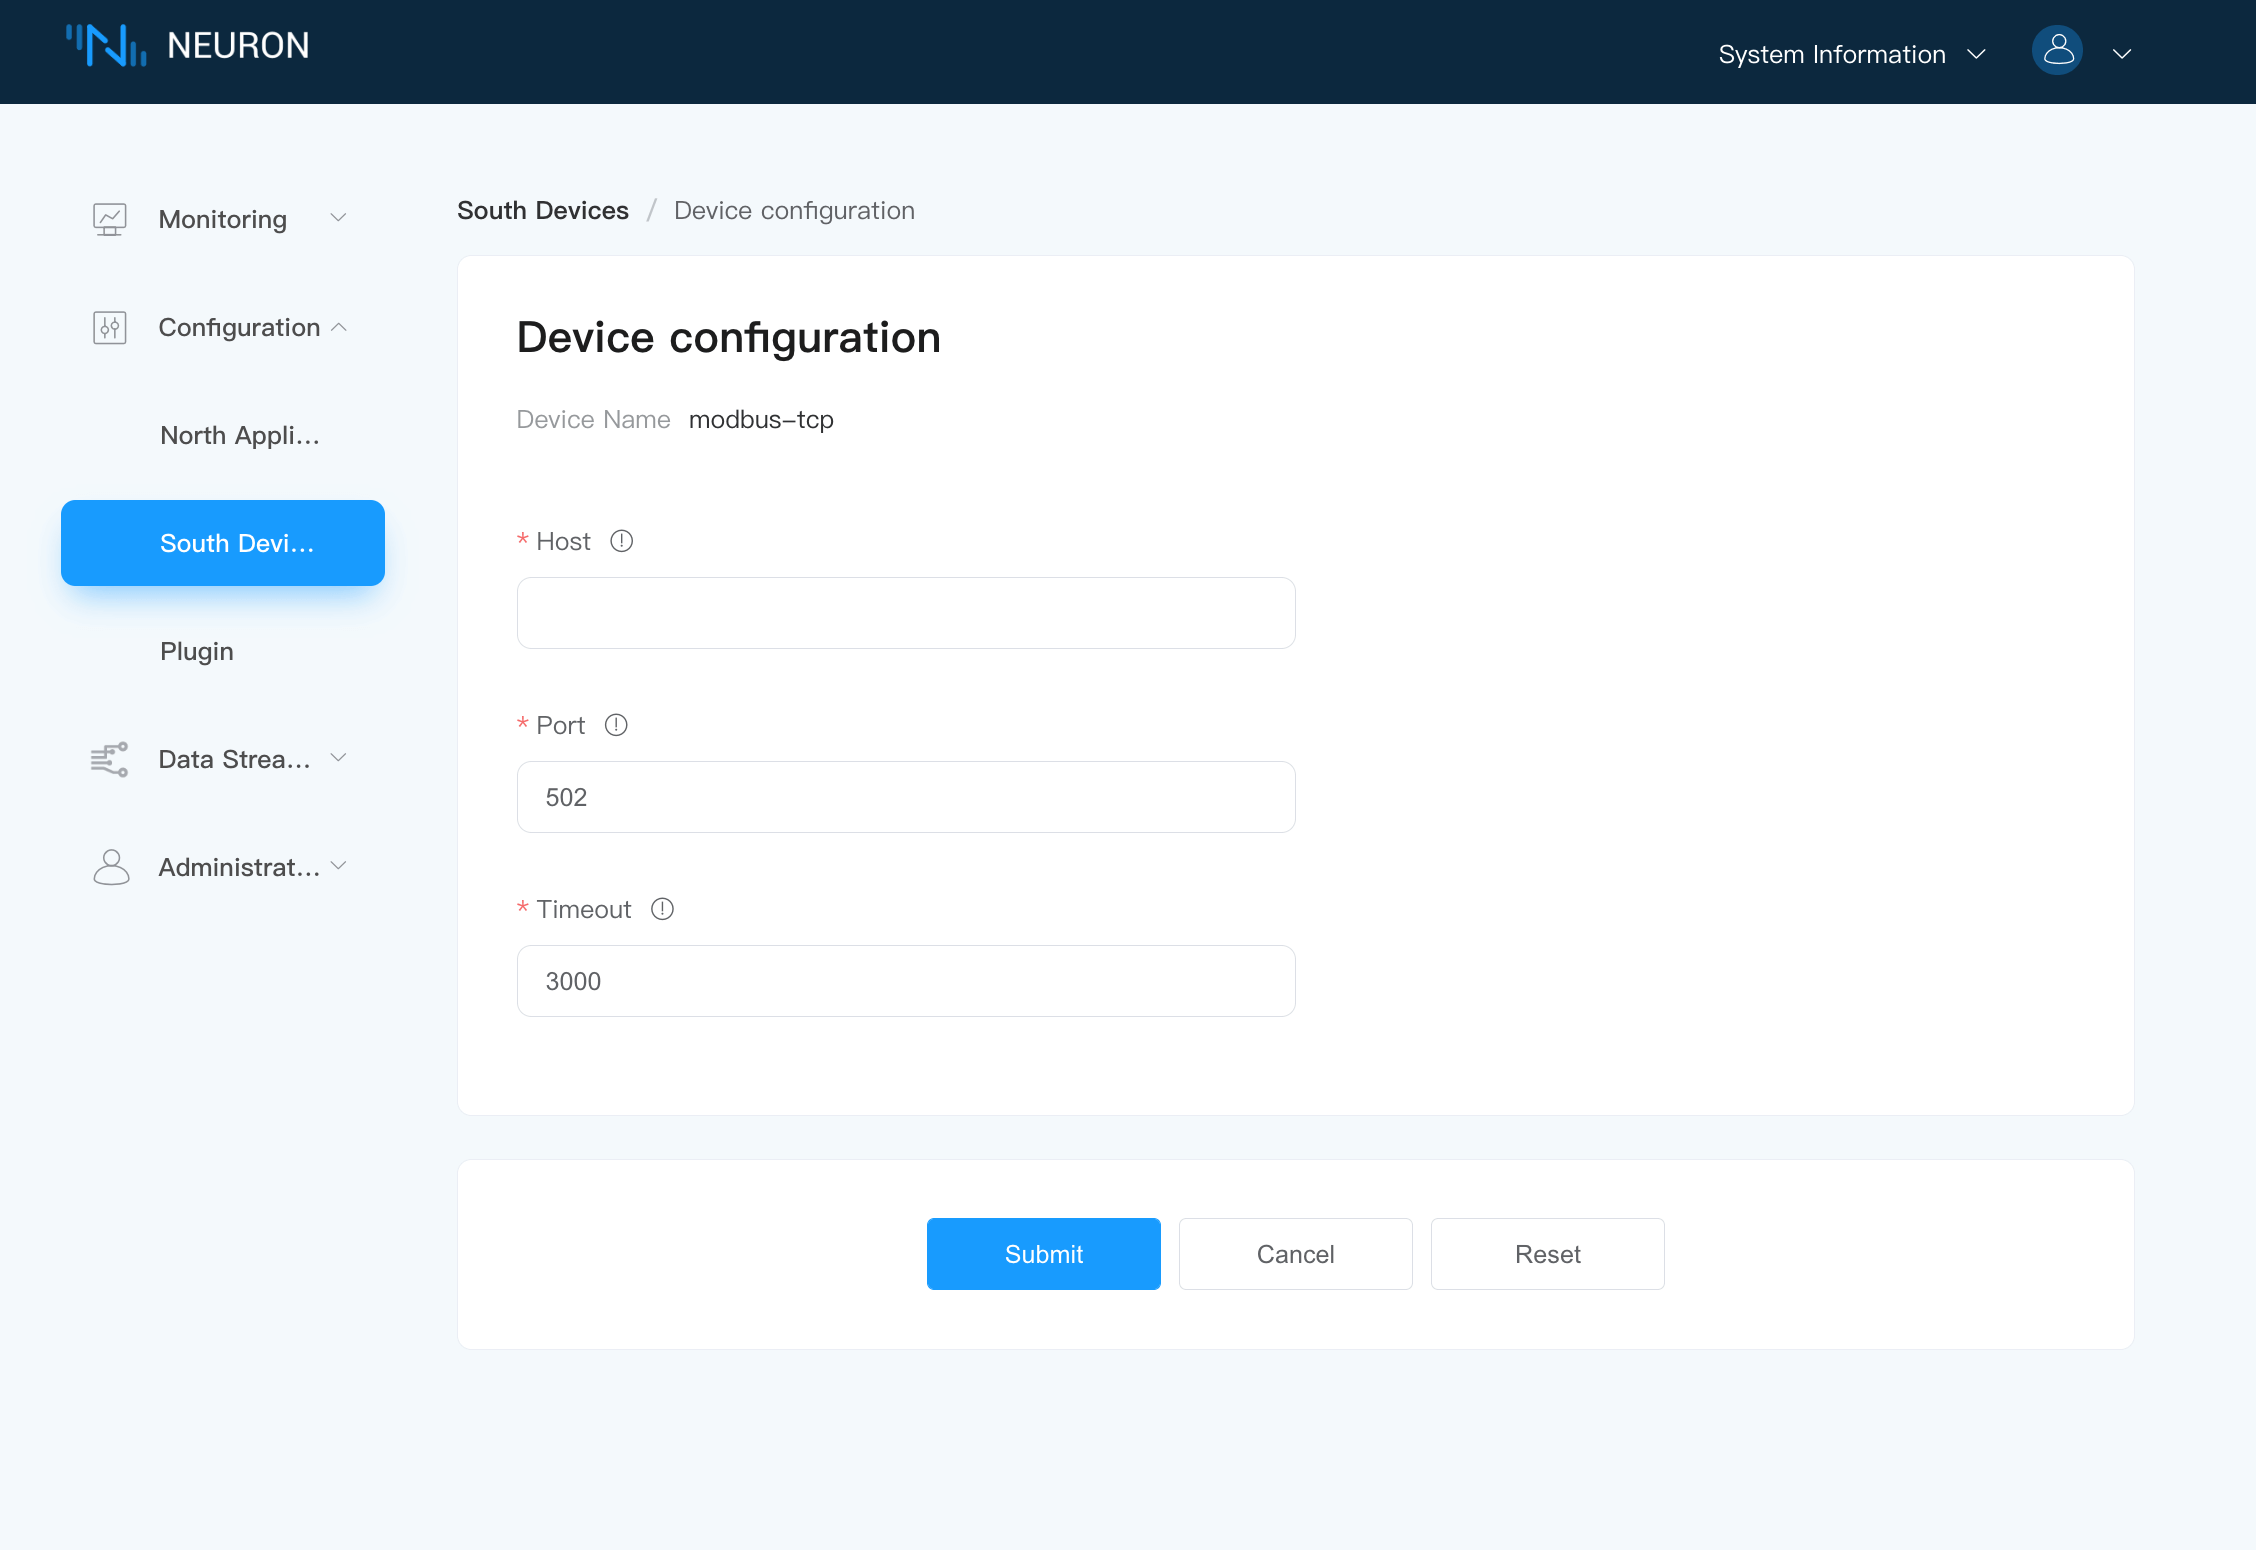Click the Neuron logo icon

tap(106, 46)
